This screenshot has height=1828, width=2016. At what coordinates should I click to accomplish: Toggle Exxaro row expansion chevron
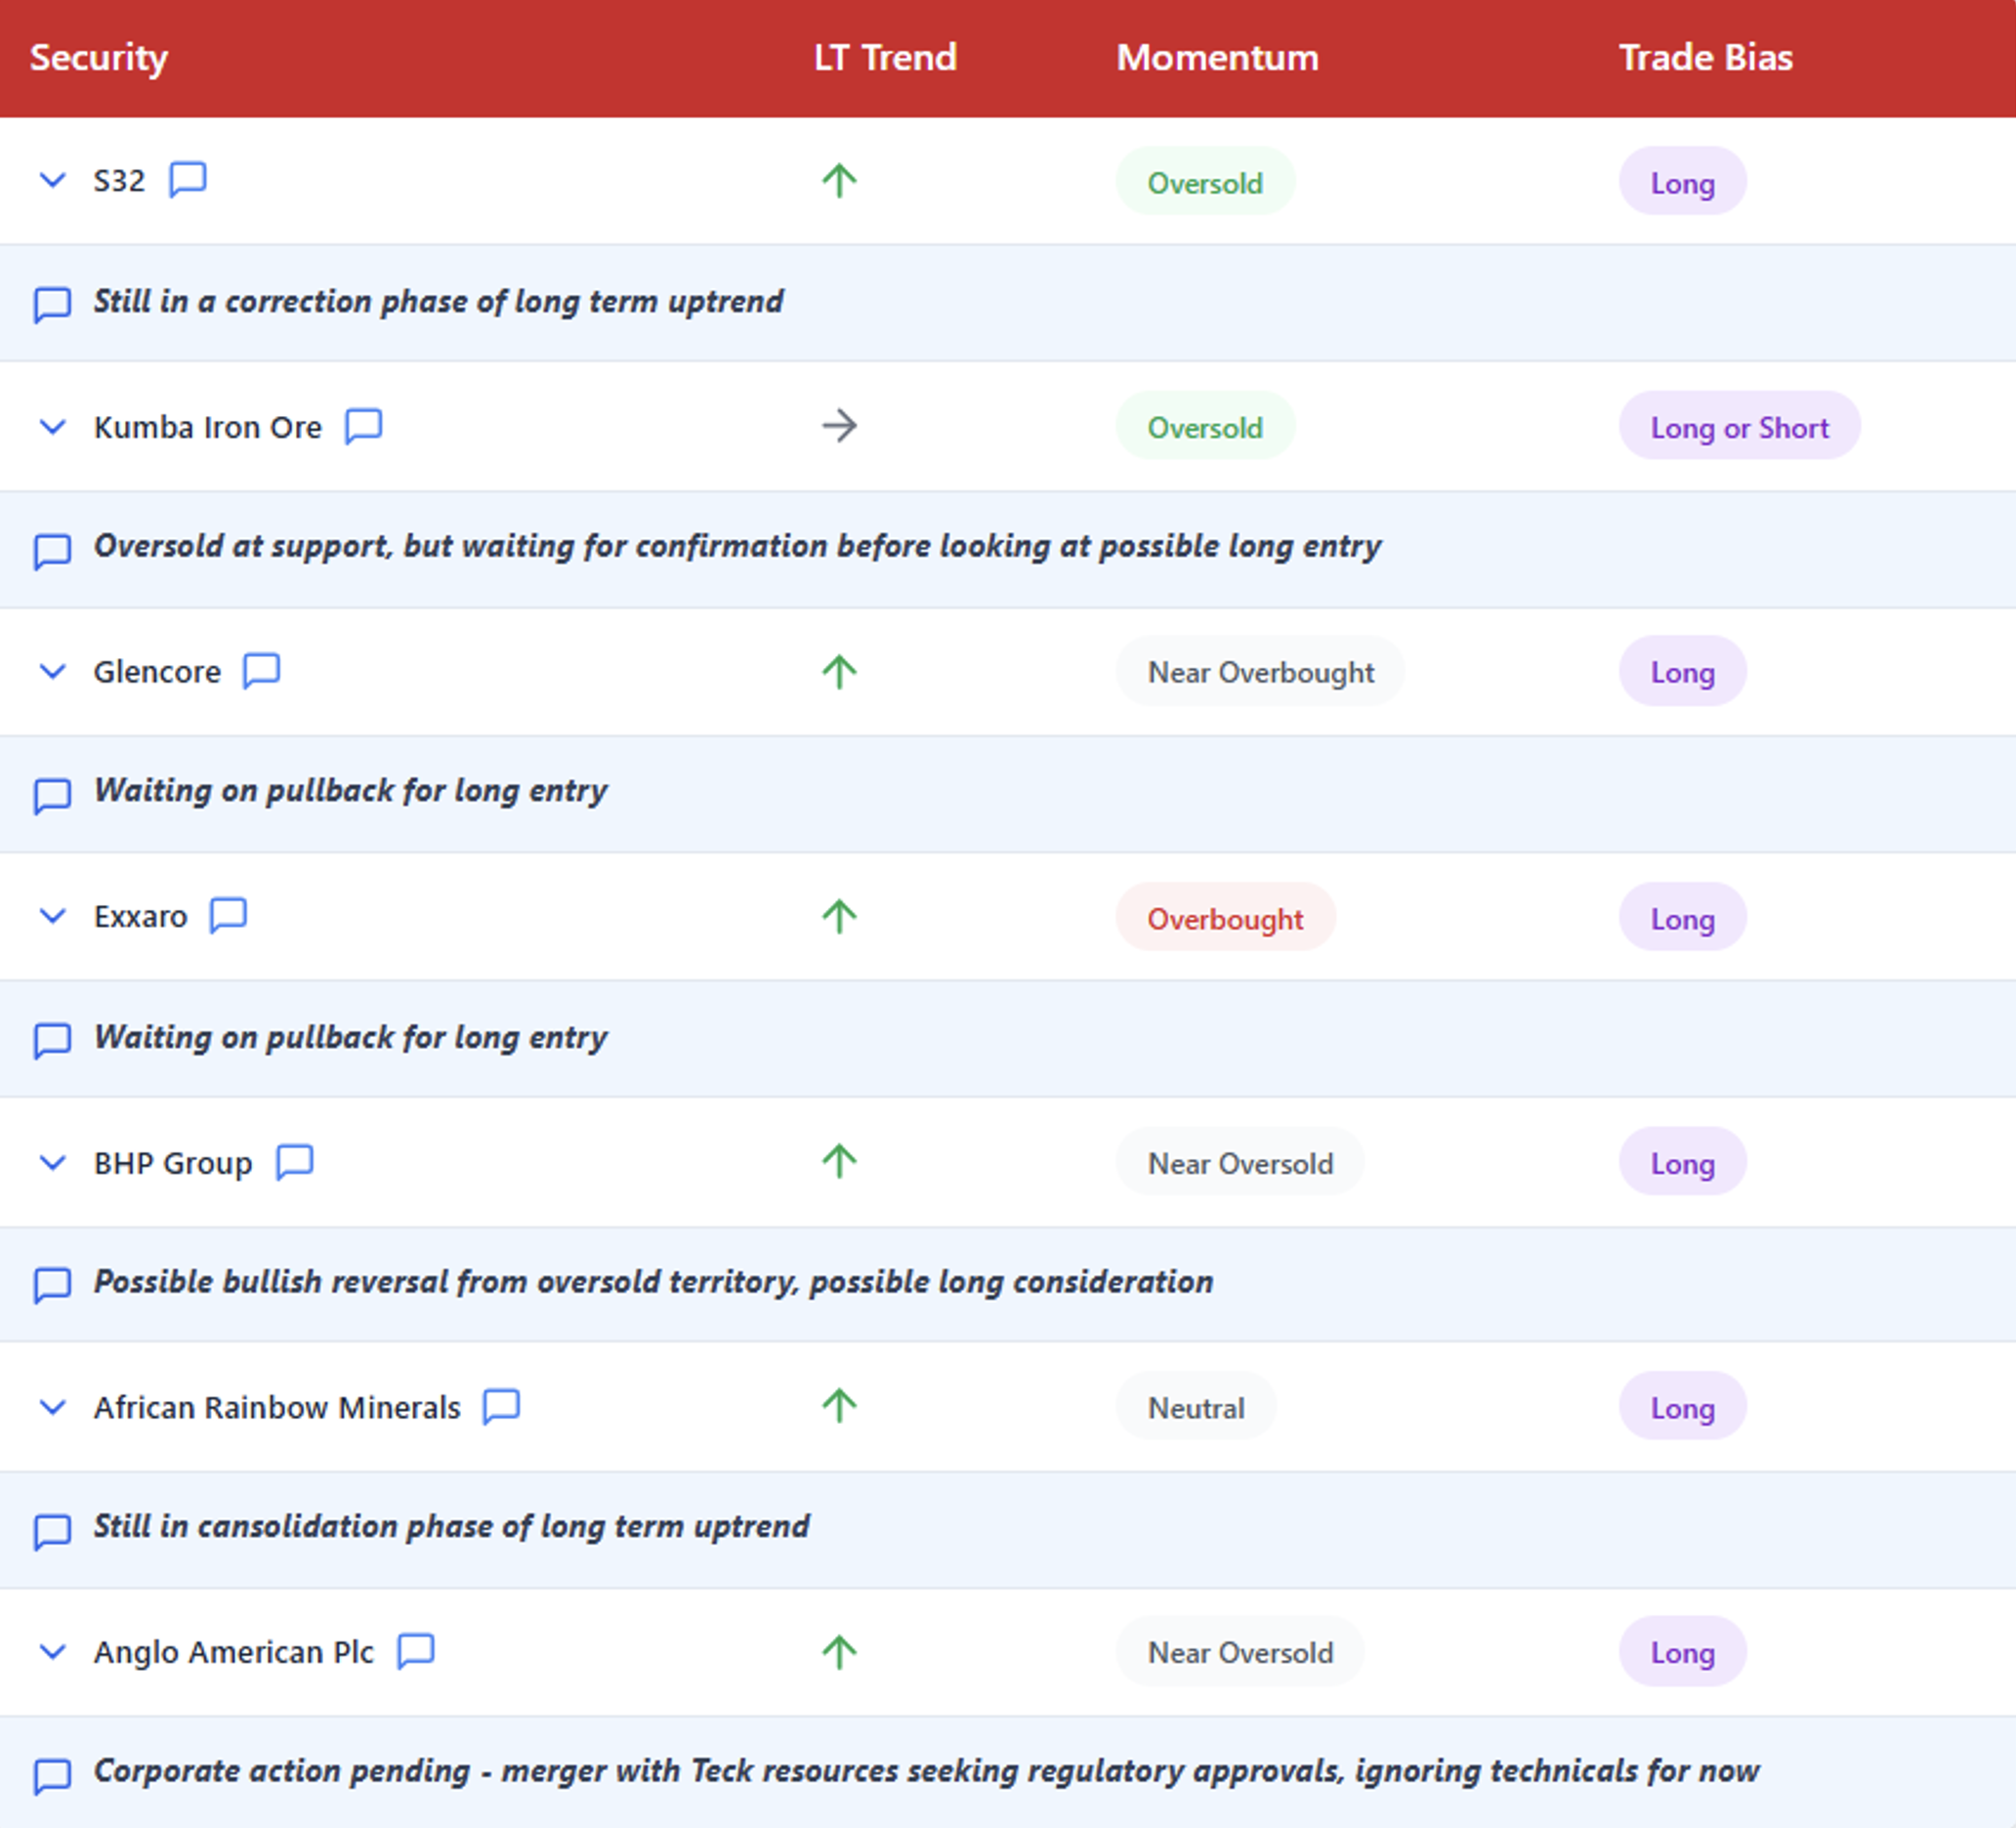[x=52, y=916]
